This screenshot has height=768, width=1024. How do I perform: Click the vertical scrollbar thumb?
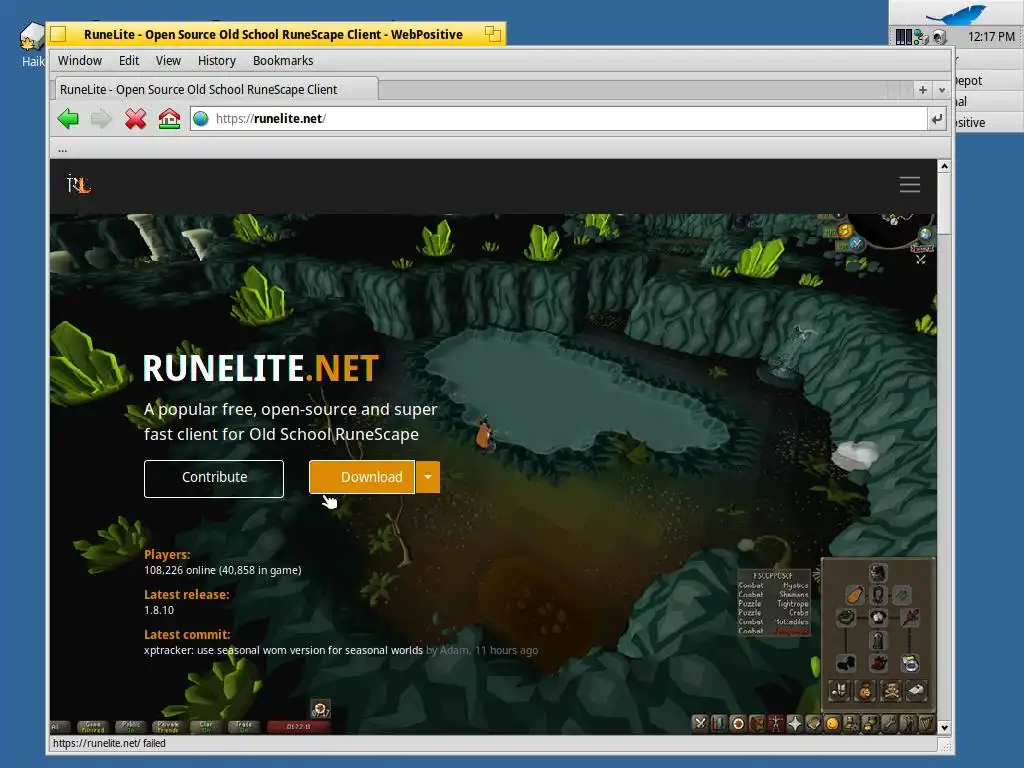pyautogui.click(x=944, y=204)
